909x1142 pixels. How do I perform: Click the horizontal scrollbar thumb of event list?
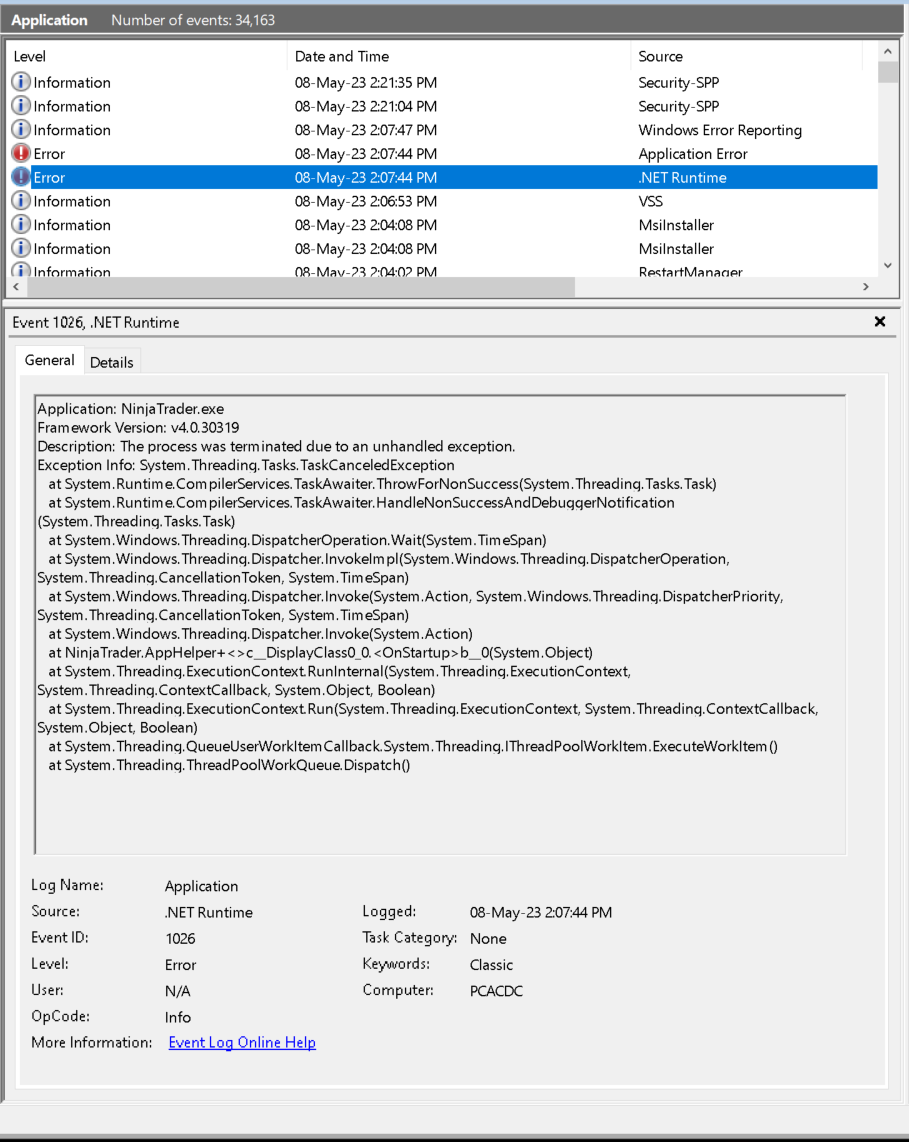(x=301, y=287)
